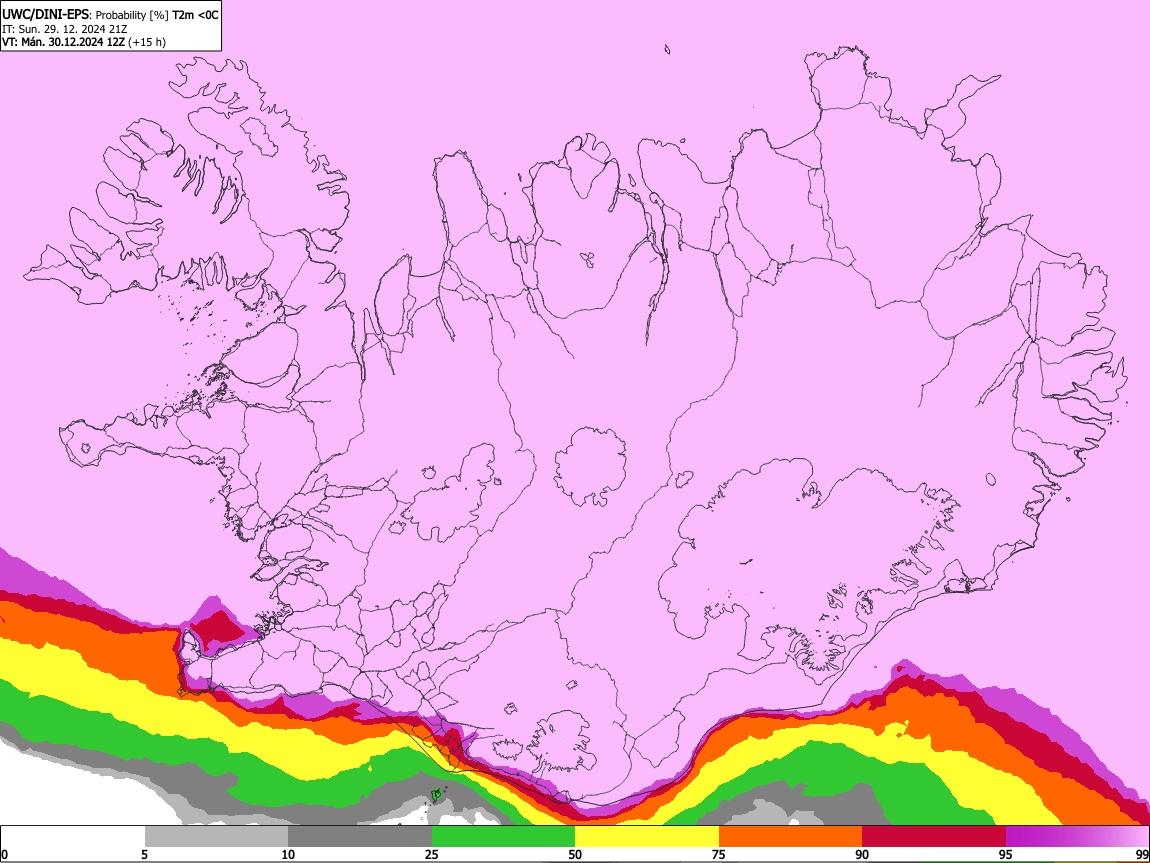1150x863 pixels.
Task: Click the legend value "99"
Action: [x=1141, y=855]
